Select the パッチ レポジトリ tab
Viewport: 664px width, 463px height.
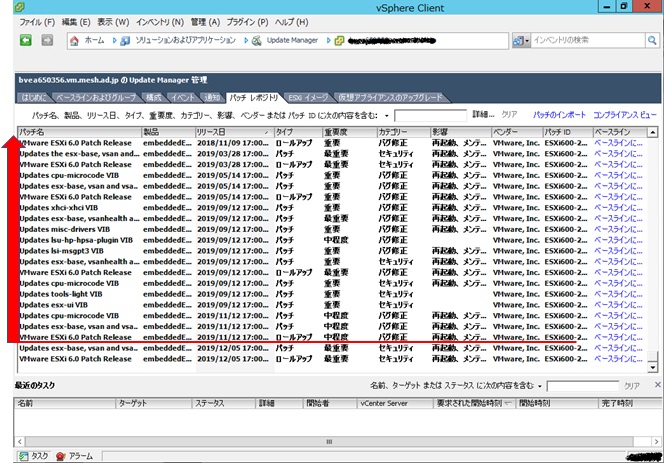pos(253,98)
